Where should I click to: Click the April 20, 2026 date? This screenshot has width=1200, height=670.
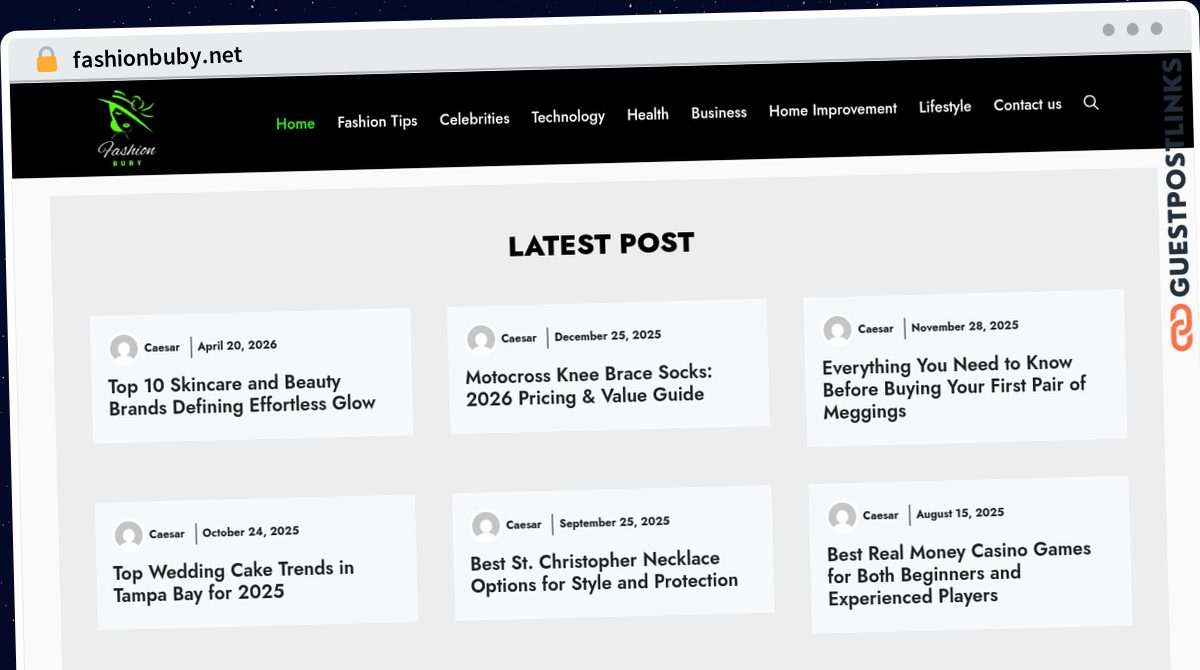pyautogui.click(x=237, y=346)
